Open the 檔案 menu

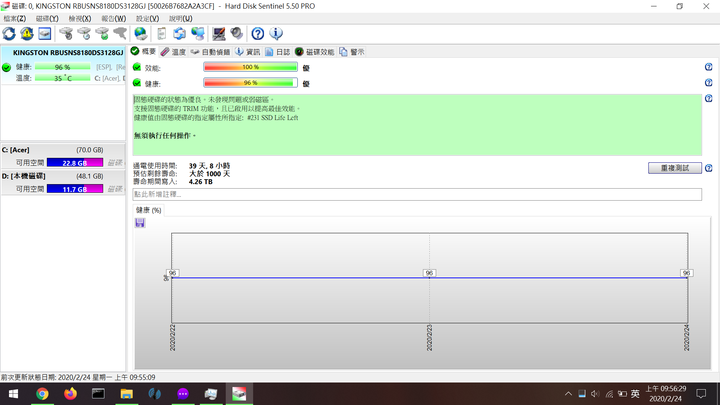(x=15, y=18)
